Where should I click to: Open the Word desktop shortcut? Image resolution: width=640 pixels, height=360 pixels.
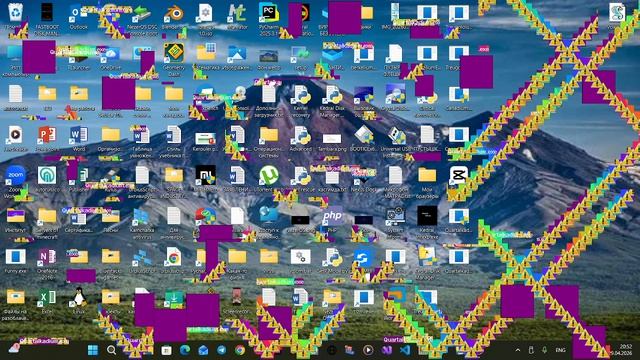pyautogui.click(x=78, y=134)
